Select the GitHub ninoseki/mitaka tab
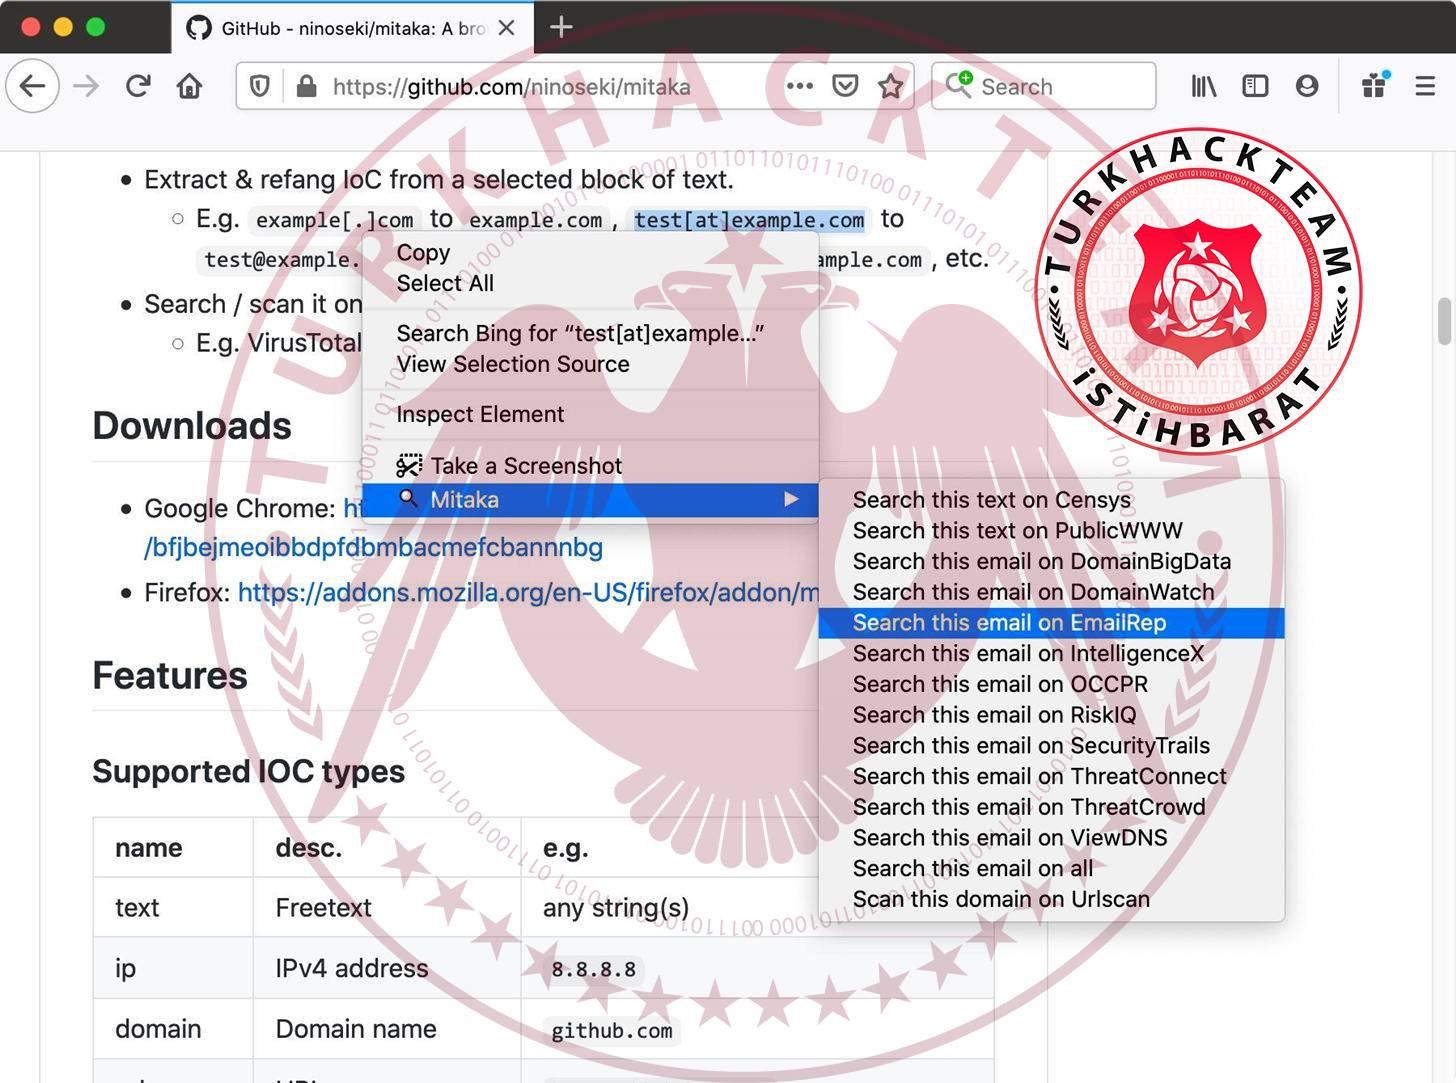This screenshot has width=1456, height=1083. point(353,28)
